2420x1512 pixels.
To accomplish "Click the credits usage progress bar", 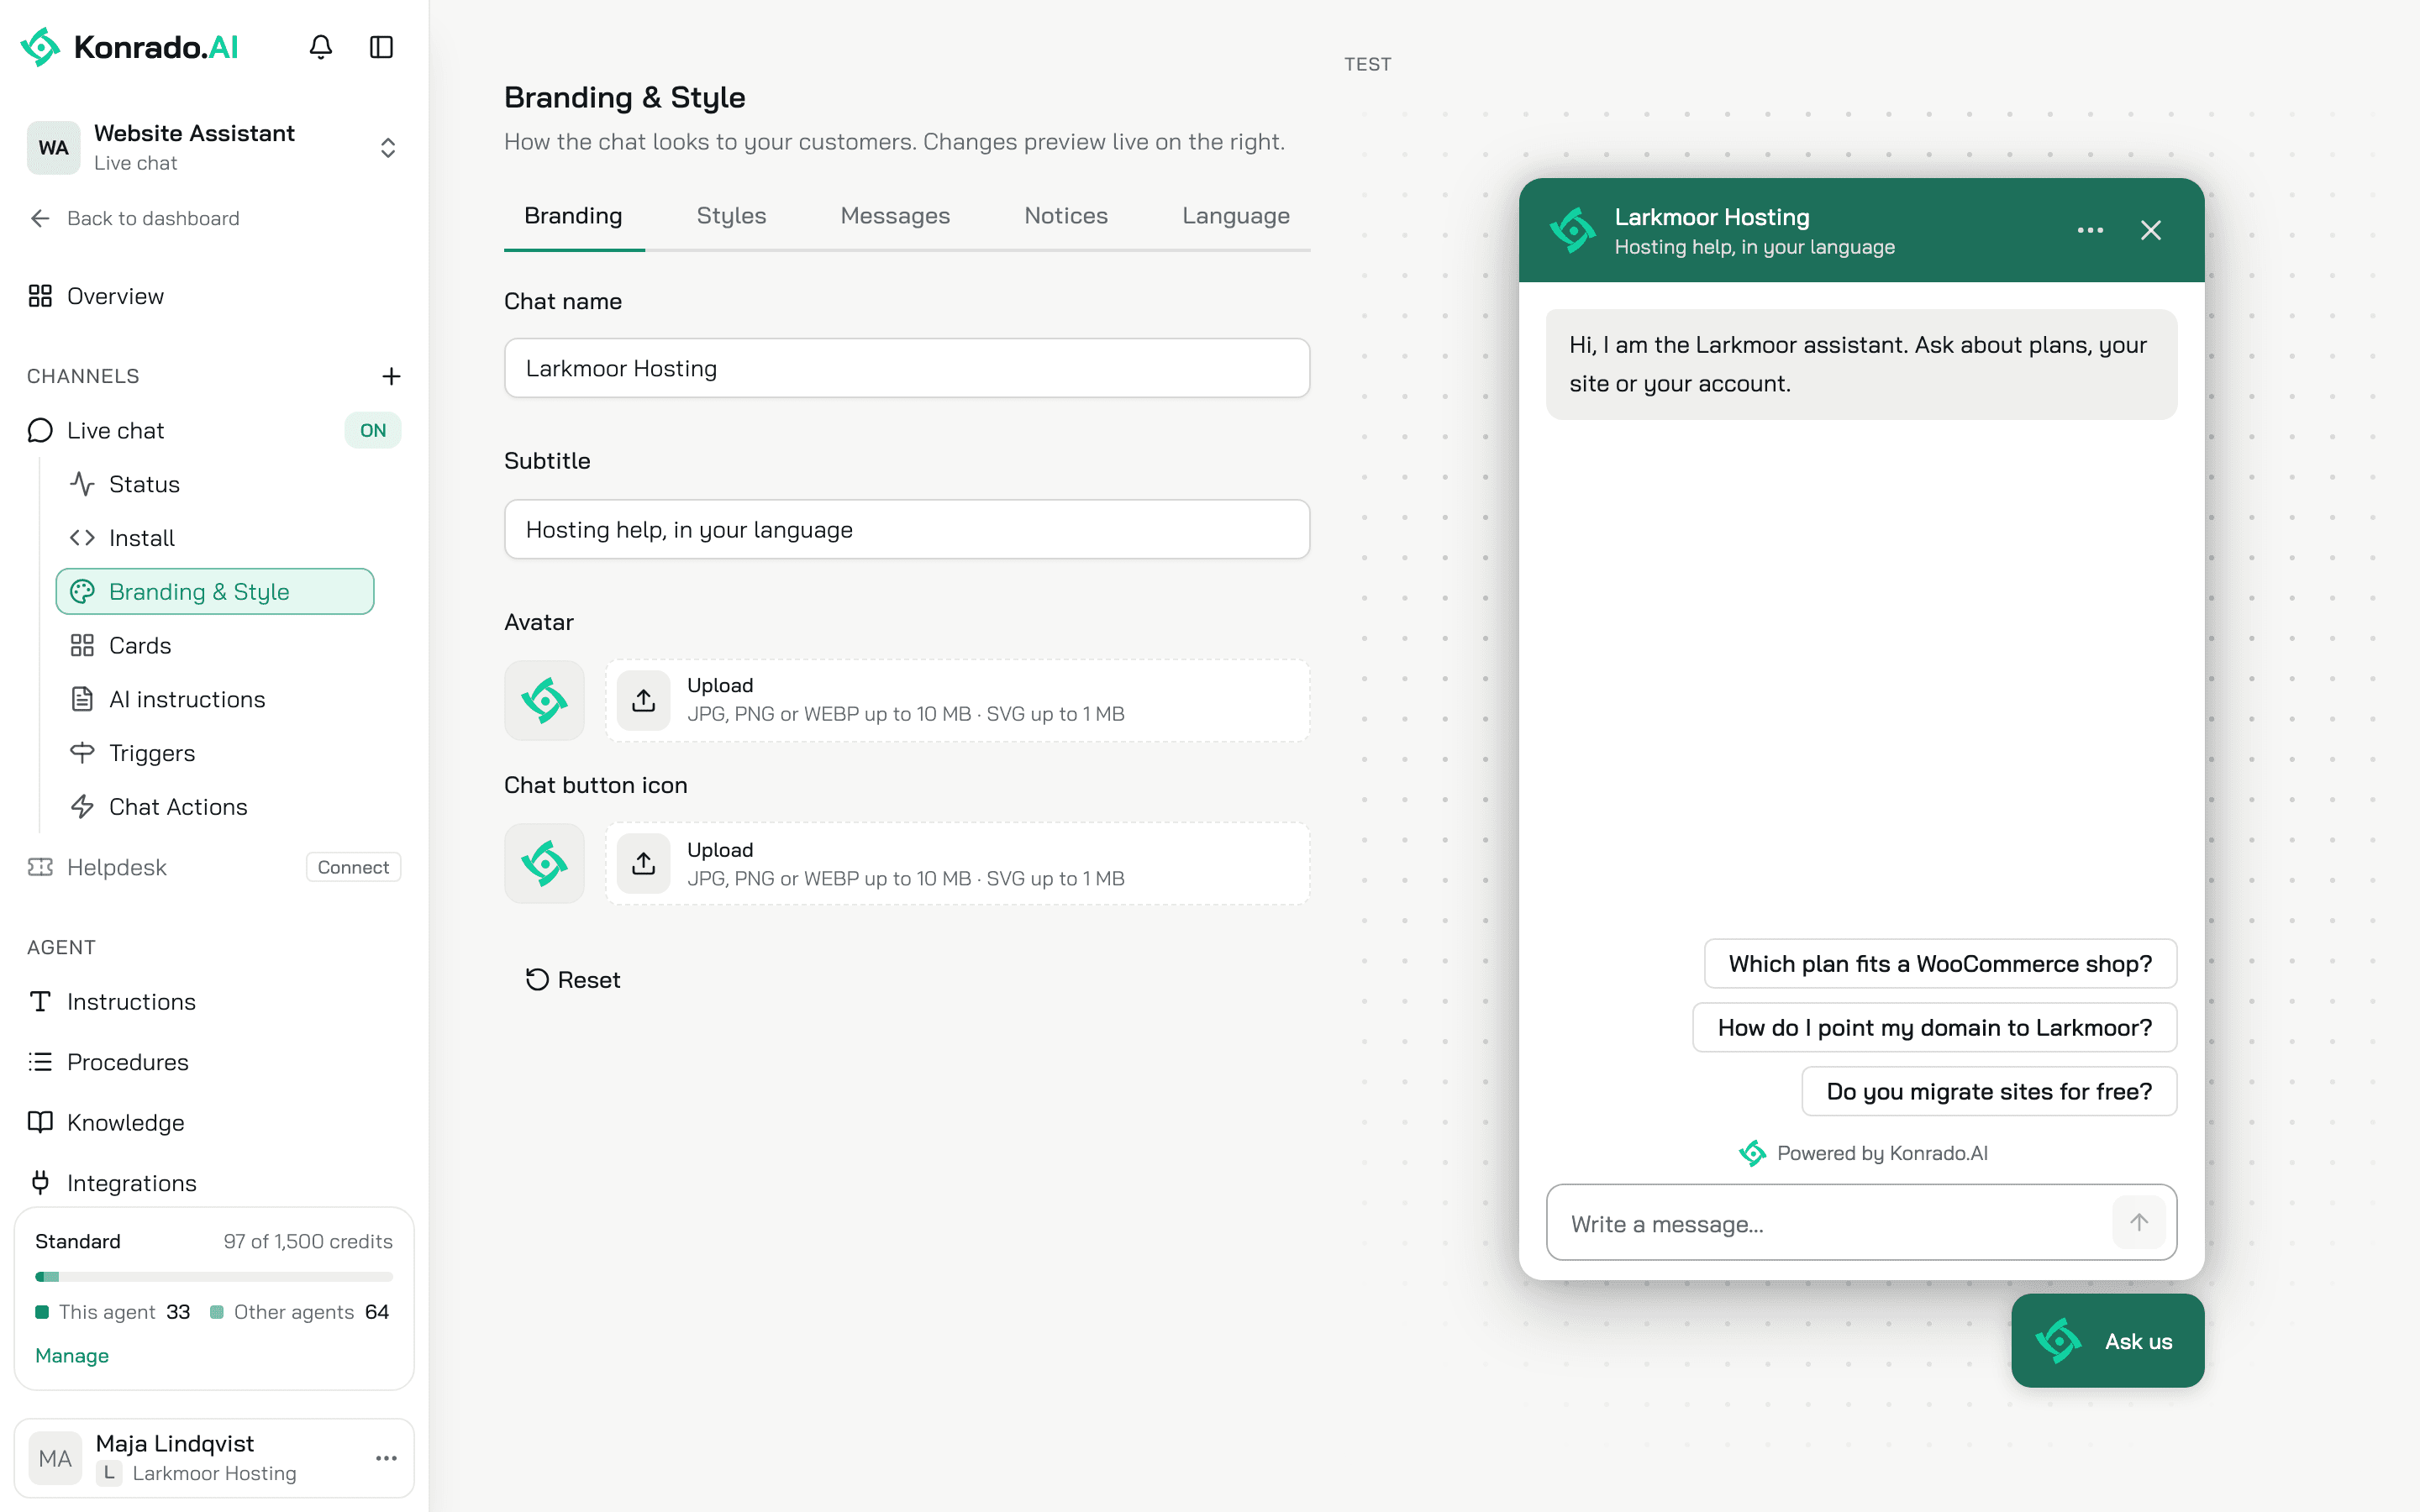I will coord(214,1276).
